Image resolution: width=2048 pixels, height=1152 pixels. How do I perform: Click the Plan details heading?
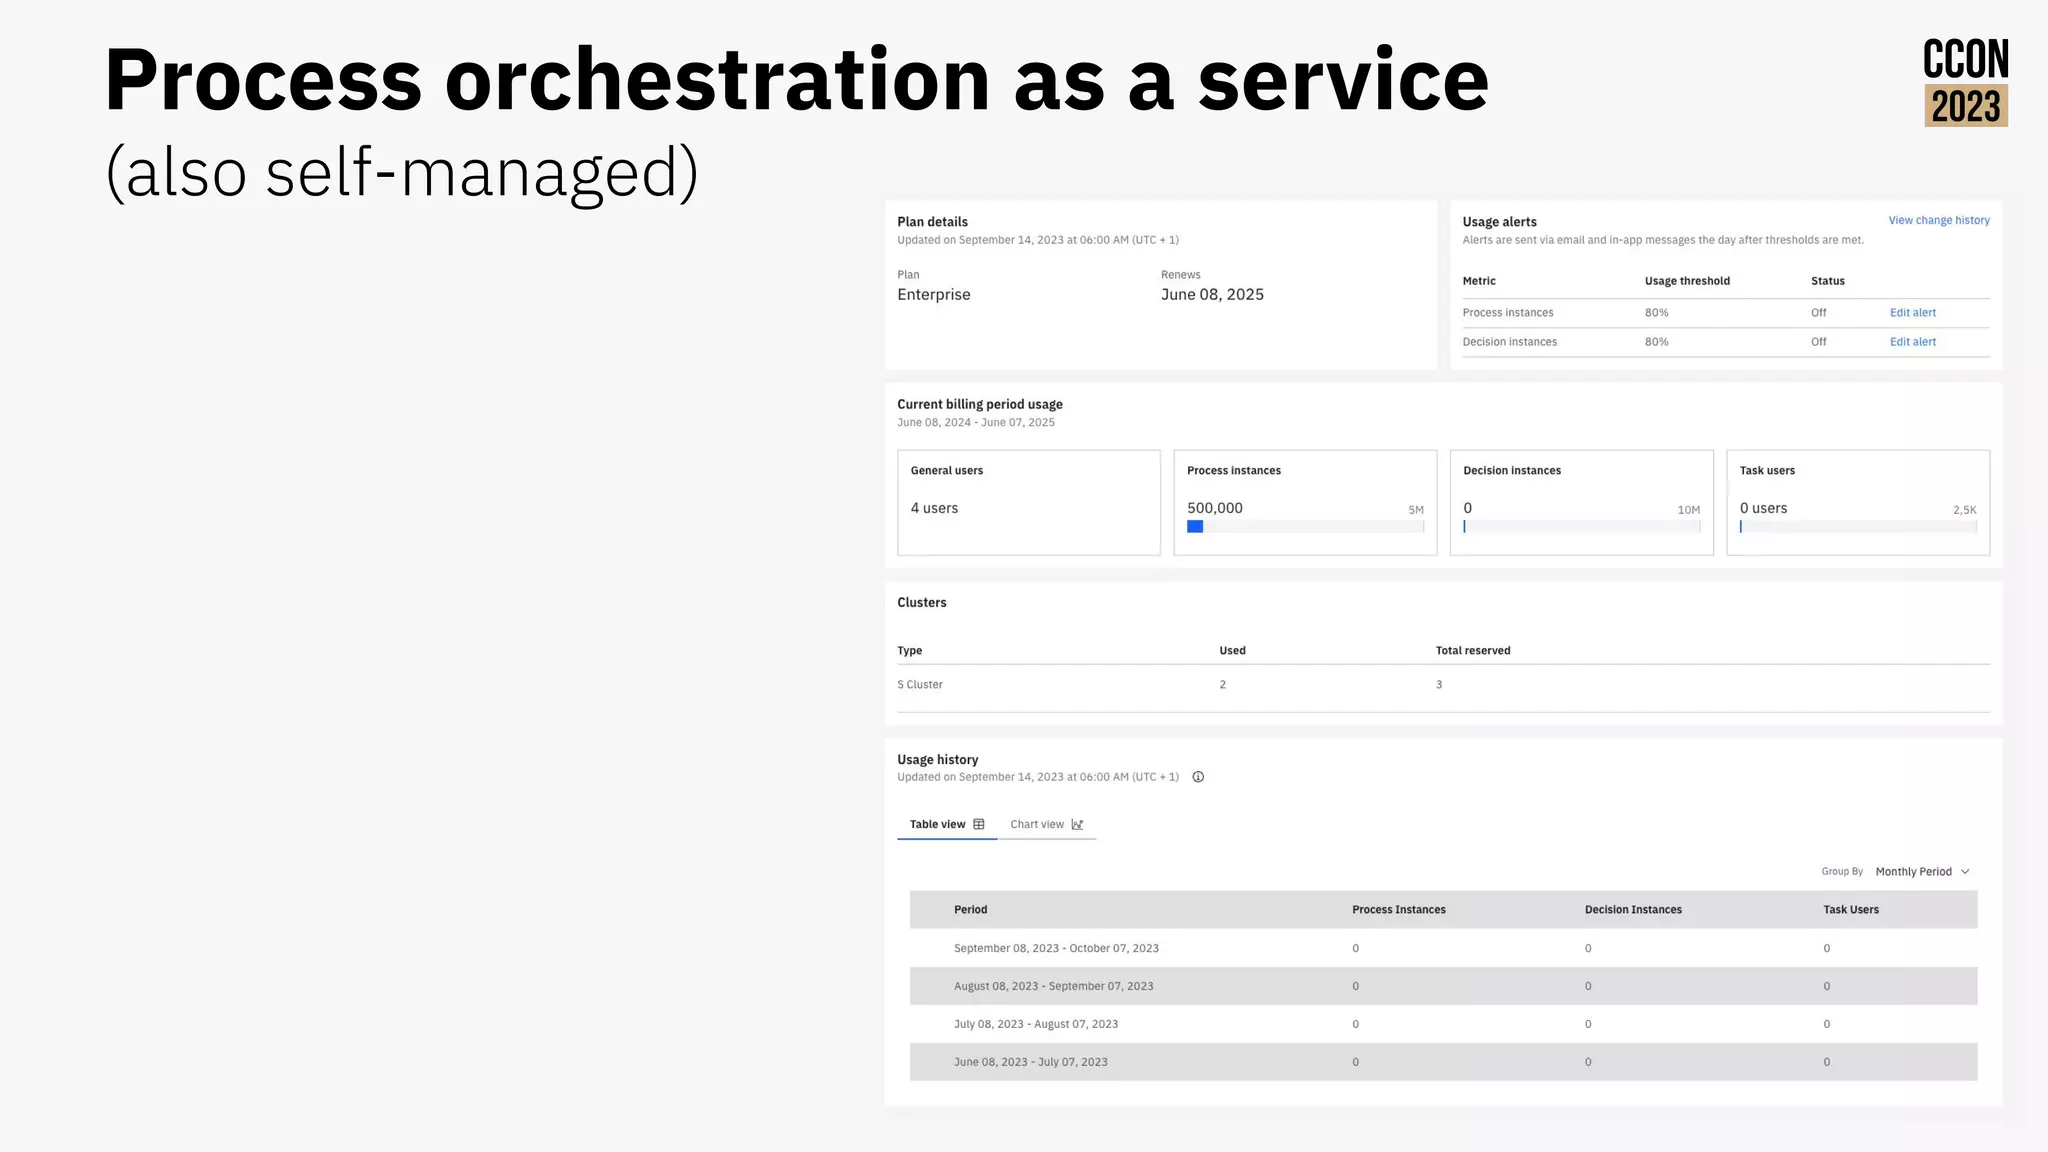tap(932, 222)
